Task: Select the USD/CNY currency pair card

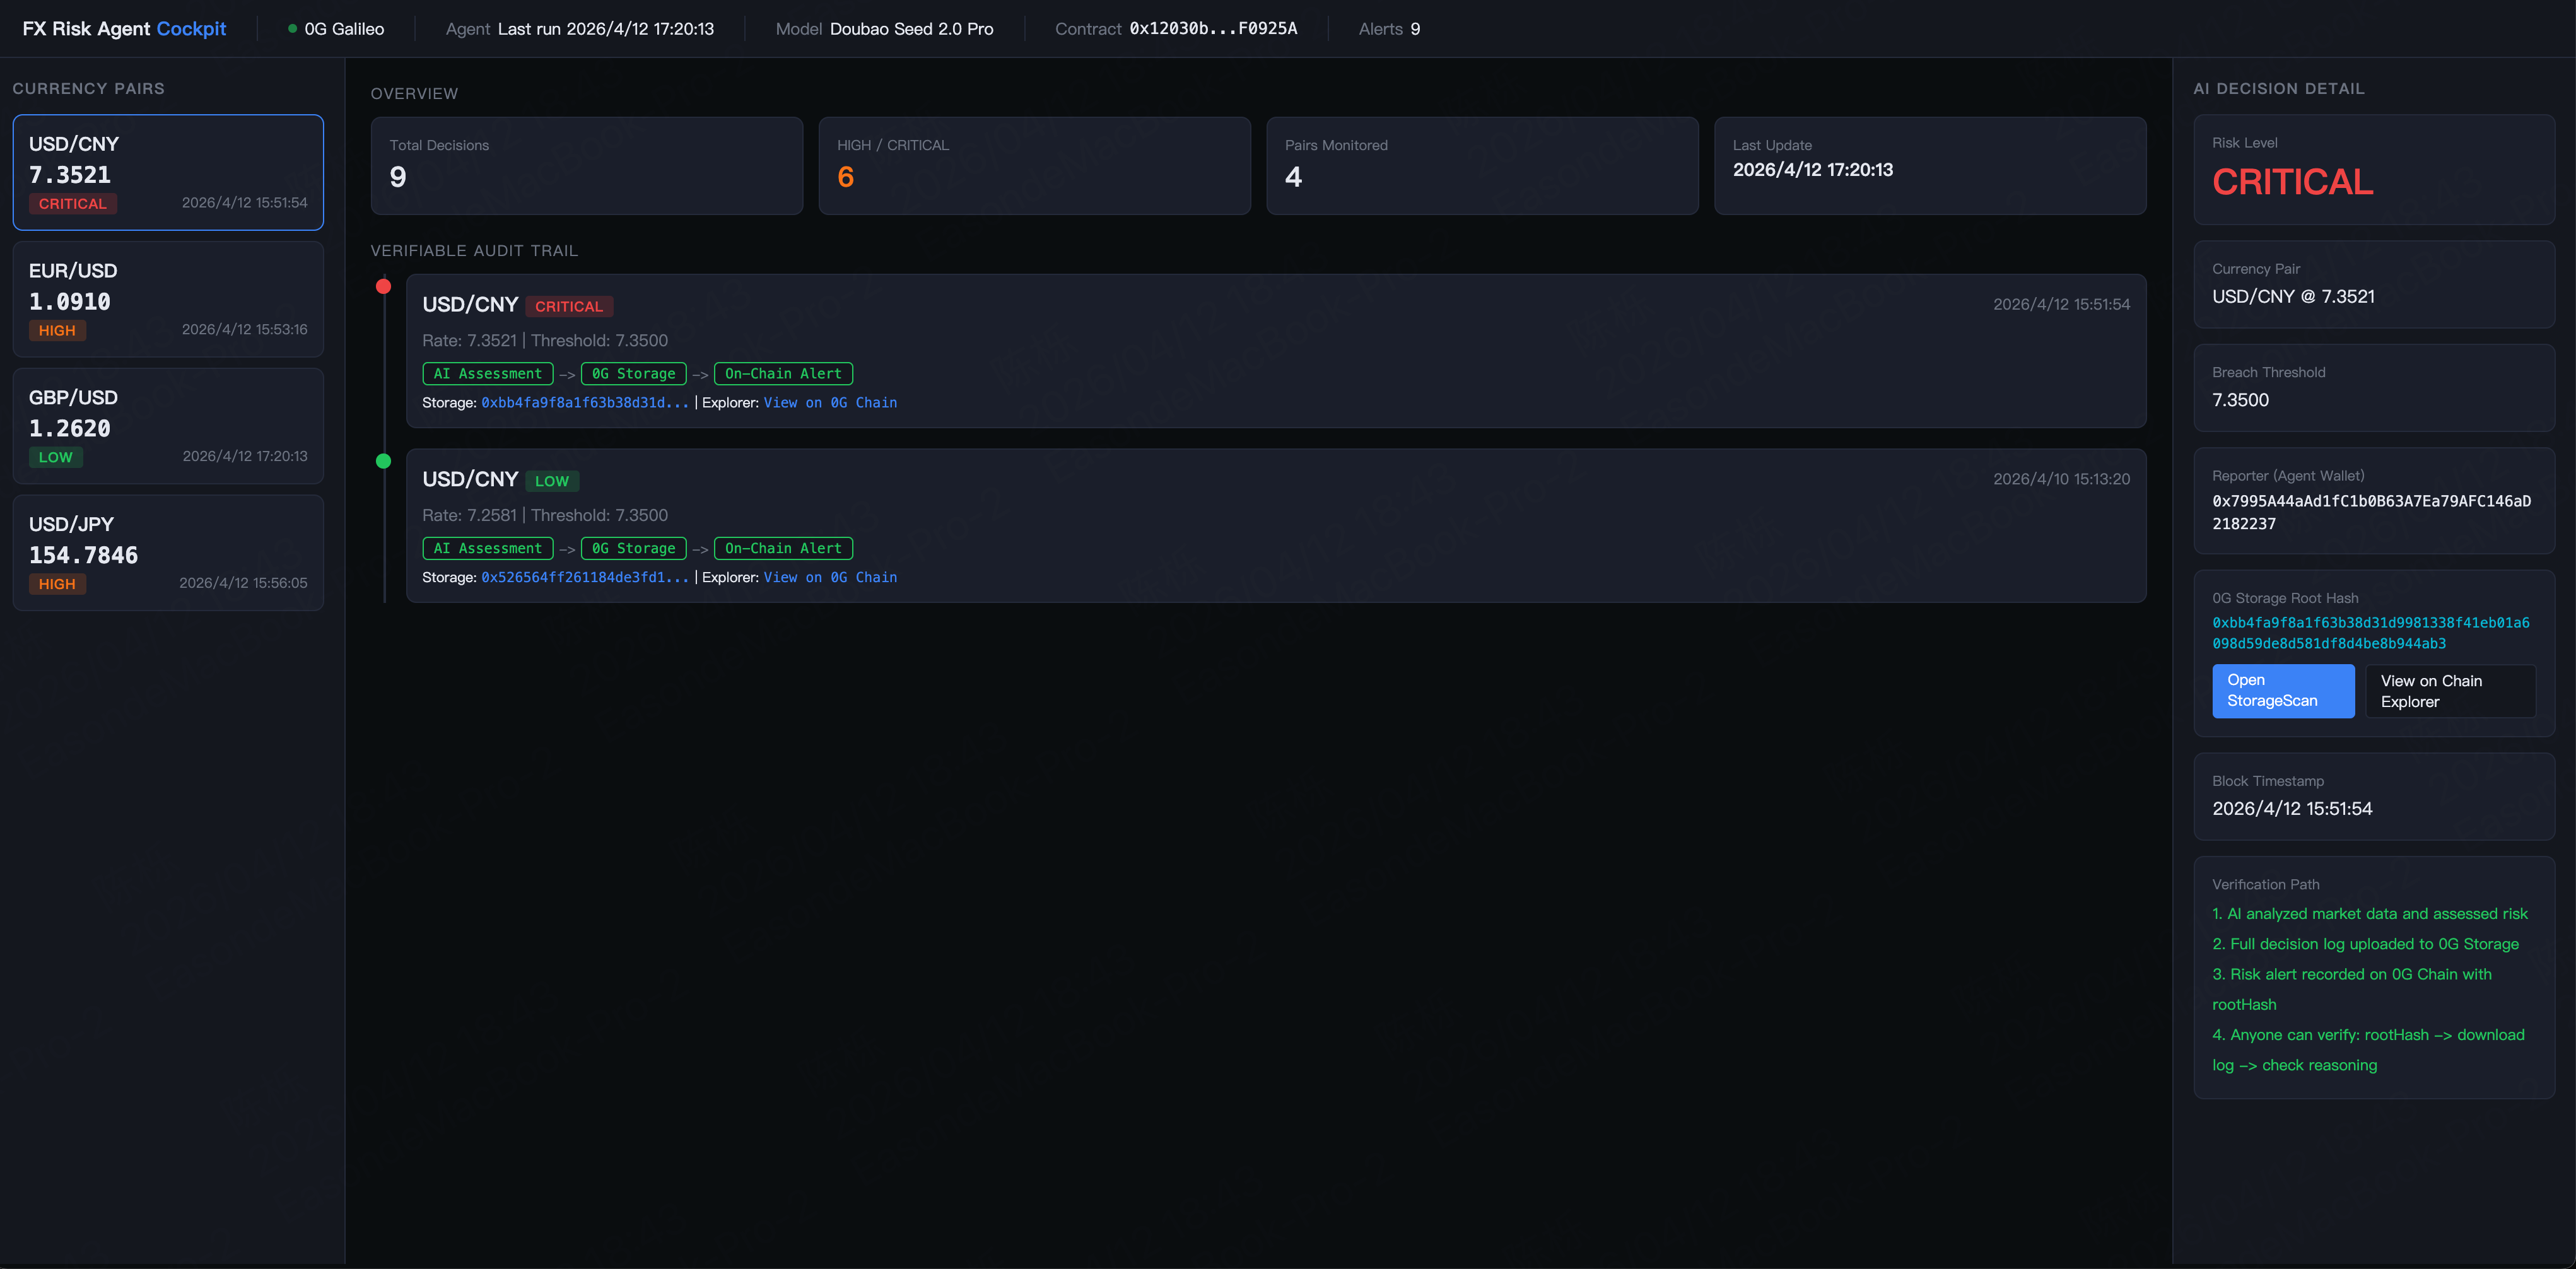Action: tap(168, 172)
